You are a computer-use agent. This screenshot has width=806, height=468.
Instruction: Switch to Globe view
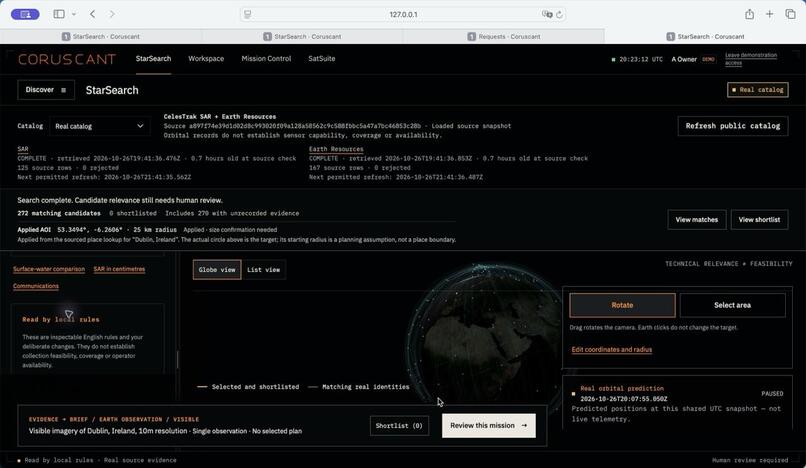217,269
